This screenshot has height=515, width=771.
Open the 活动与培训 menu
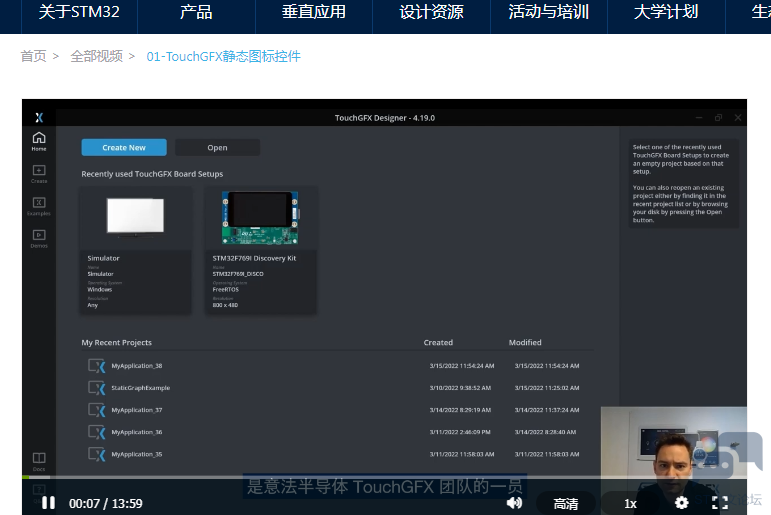pyautogui.click(x=549, y=12)
